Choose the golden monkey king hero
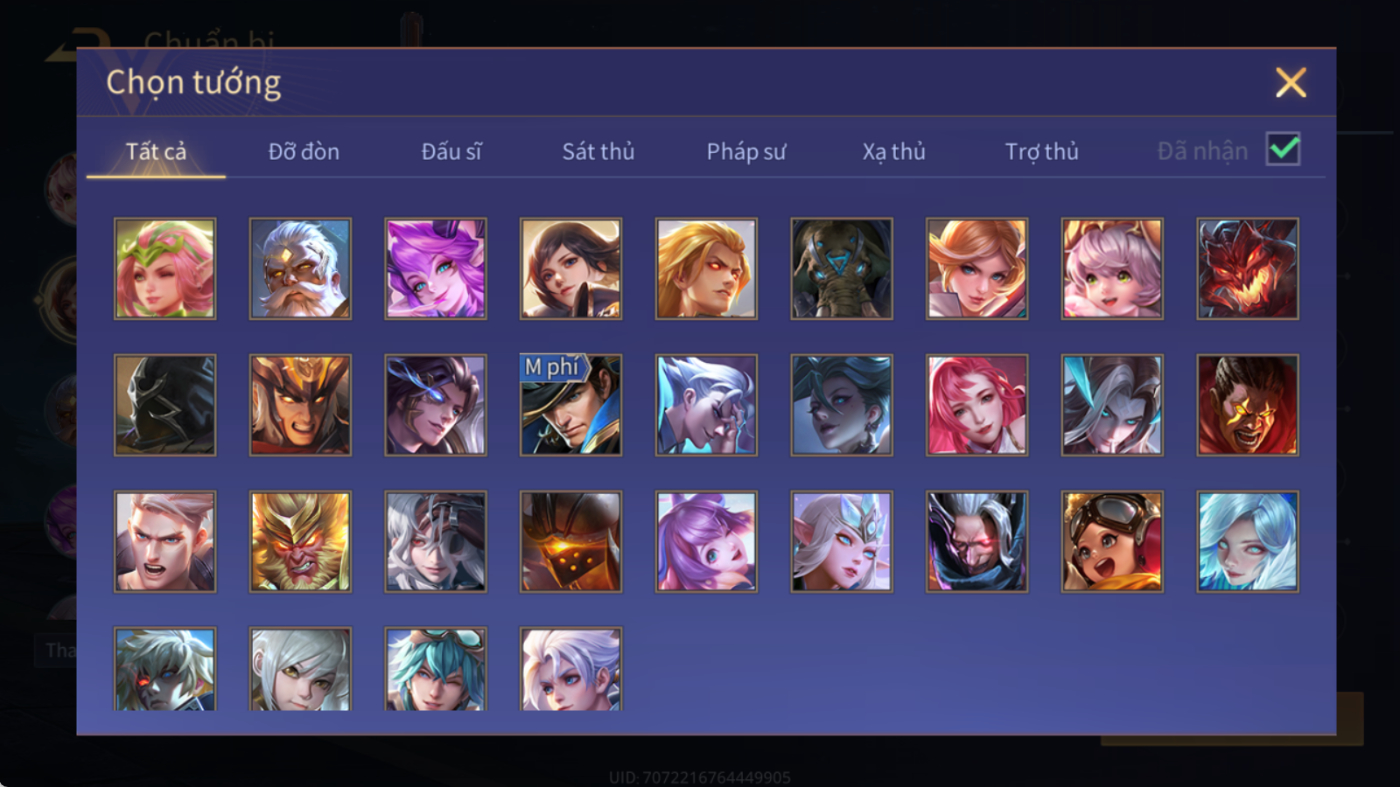 pyautogui.click(x=300, y=541)
